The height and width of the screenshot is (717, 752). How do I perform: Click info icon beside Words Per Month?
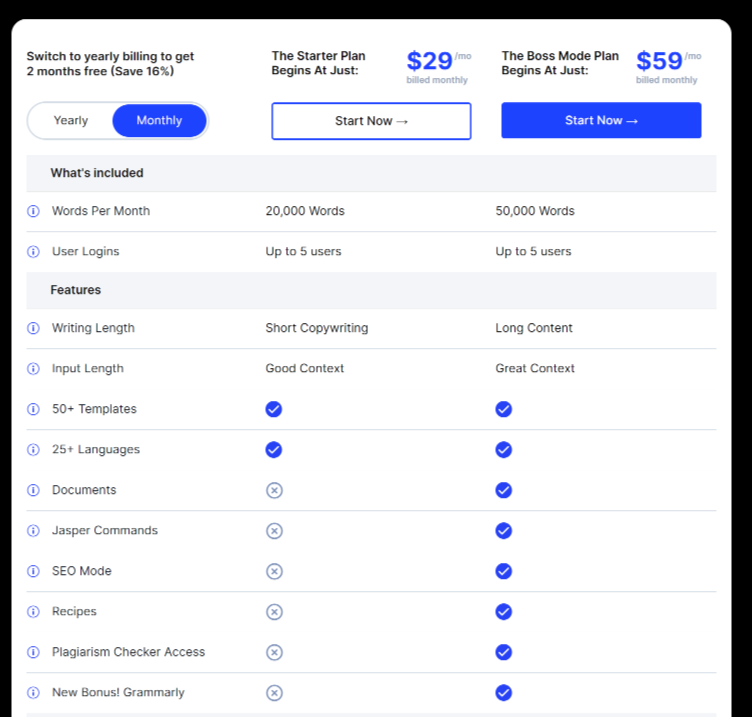(x=33, y=211)
